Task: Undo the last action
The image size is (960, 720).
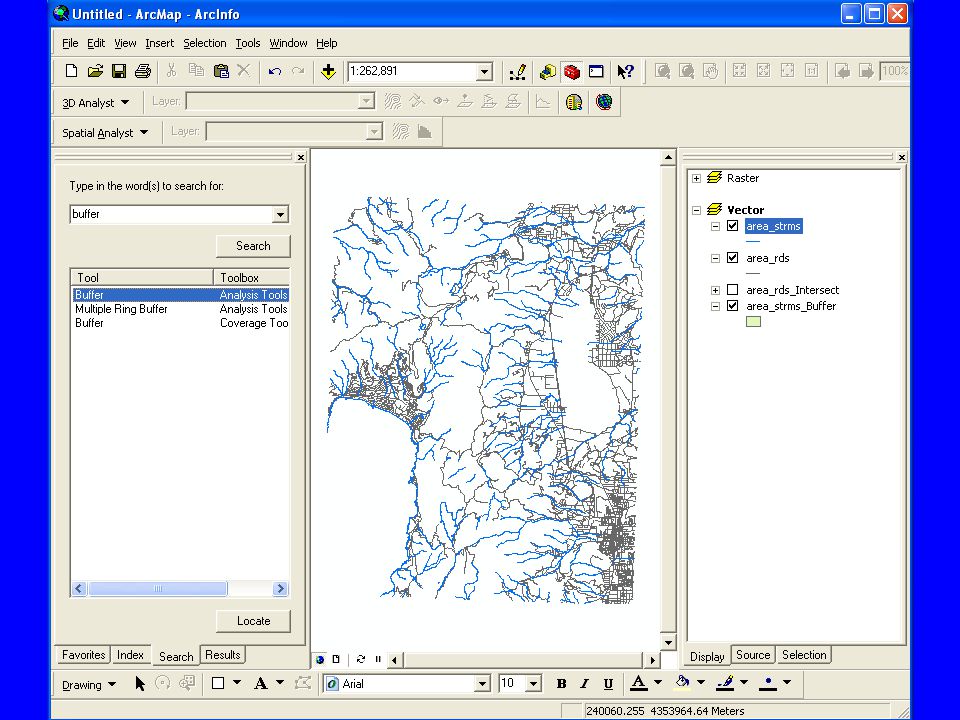Action: pos(274,71)
